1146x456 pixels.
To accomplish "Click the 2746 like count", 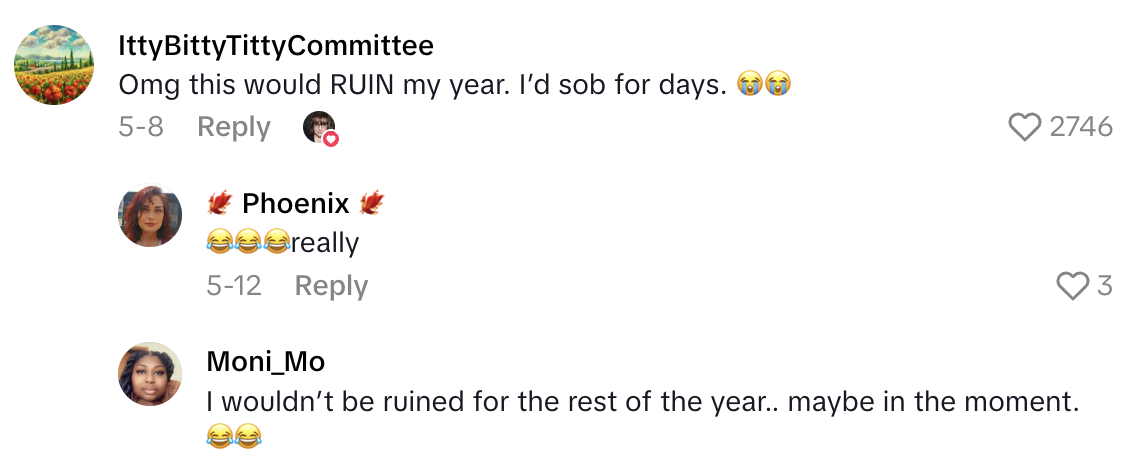I will pos(1081,127).
